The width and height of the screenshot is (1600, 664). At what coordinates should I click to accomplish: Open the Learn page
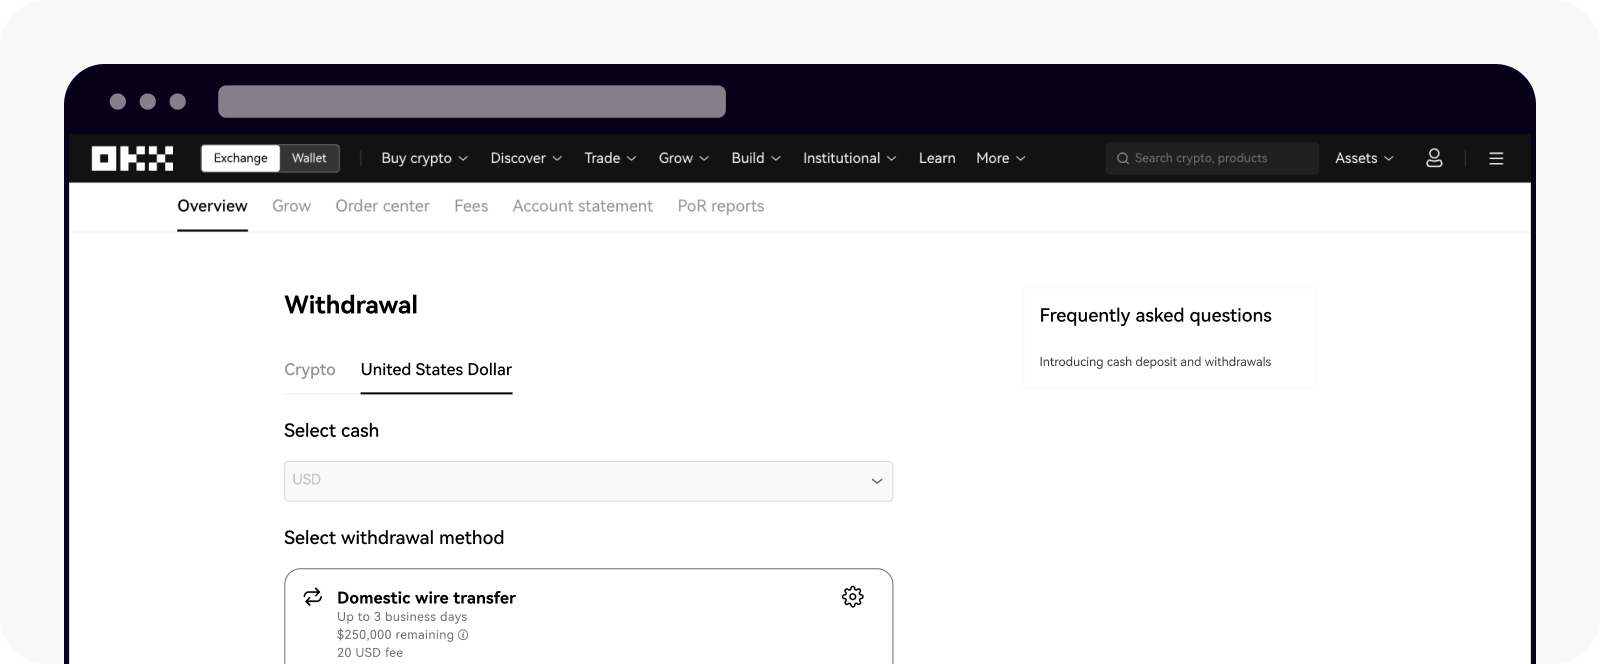pos(937,158)
